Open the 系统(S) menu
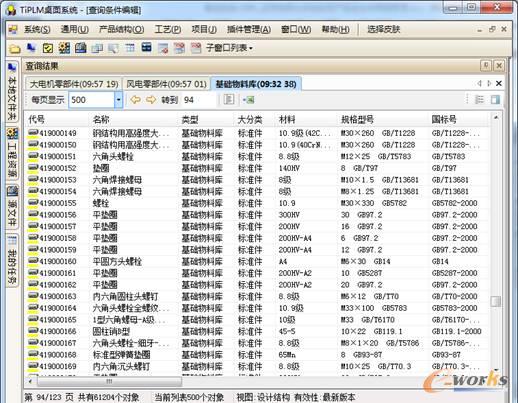The width and height of the screenshot is (518, 403). point(37,29)
